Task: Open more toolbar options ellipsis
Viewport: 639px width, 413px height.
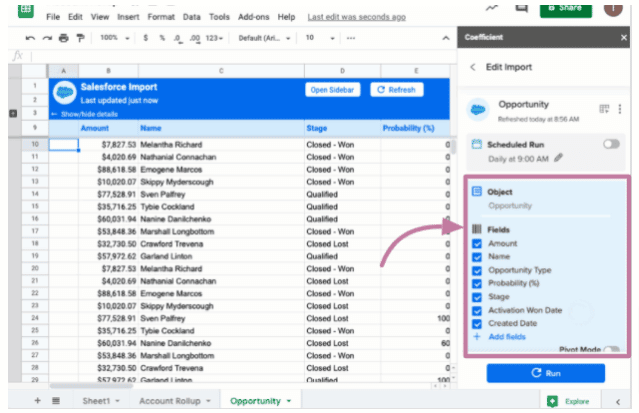Action: [x=351, y=38]
